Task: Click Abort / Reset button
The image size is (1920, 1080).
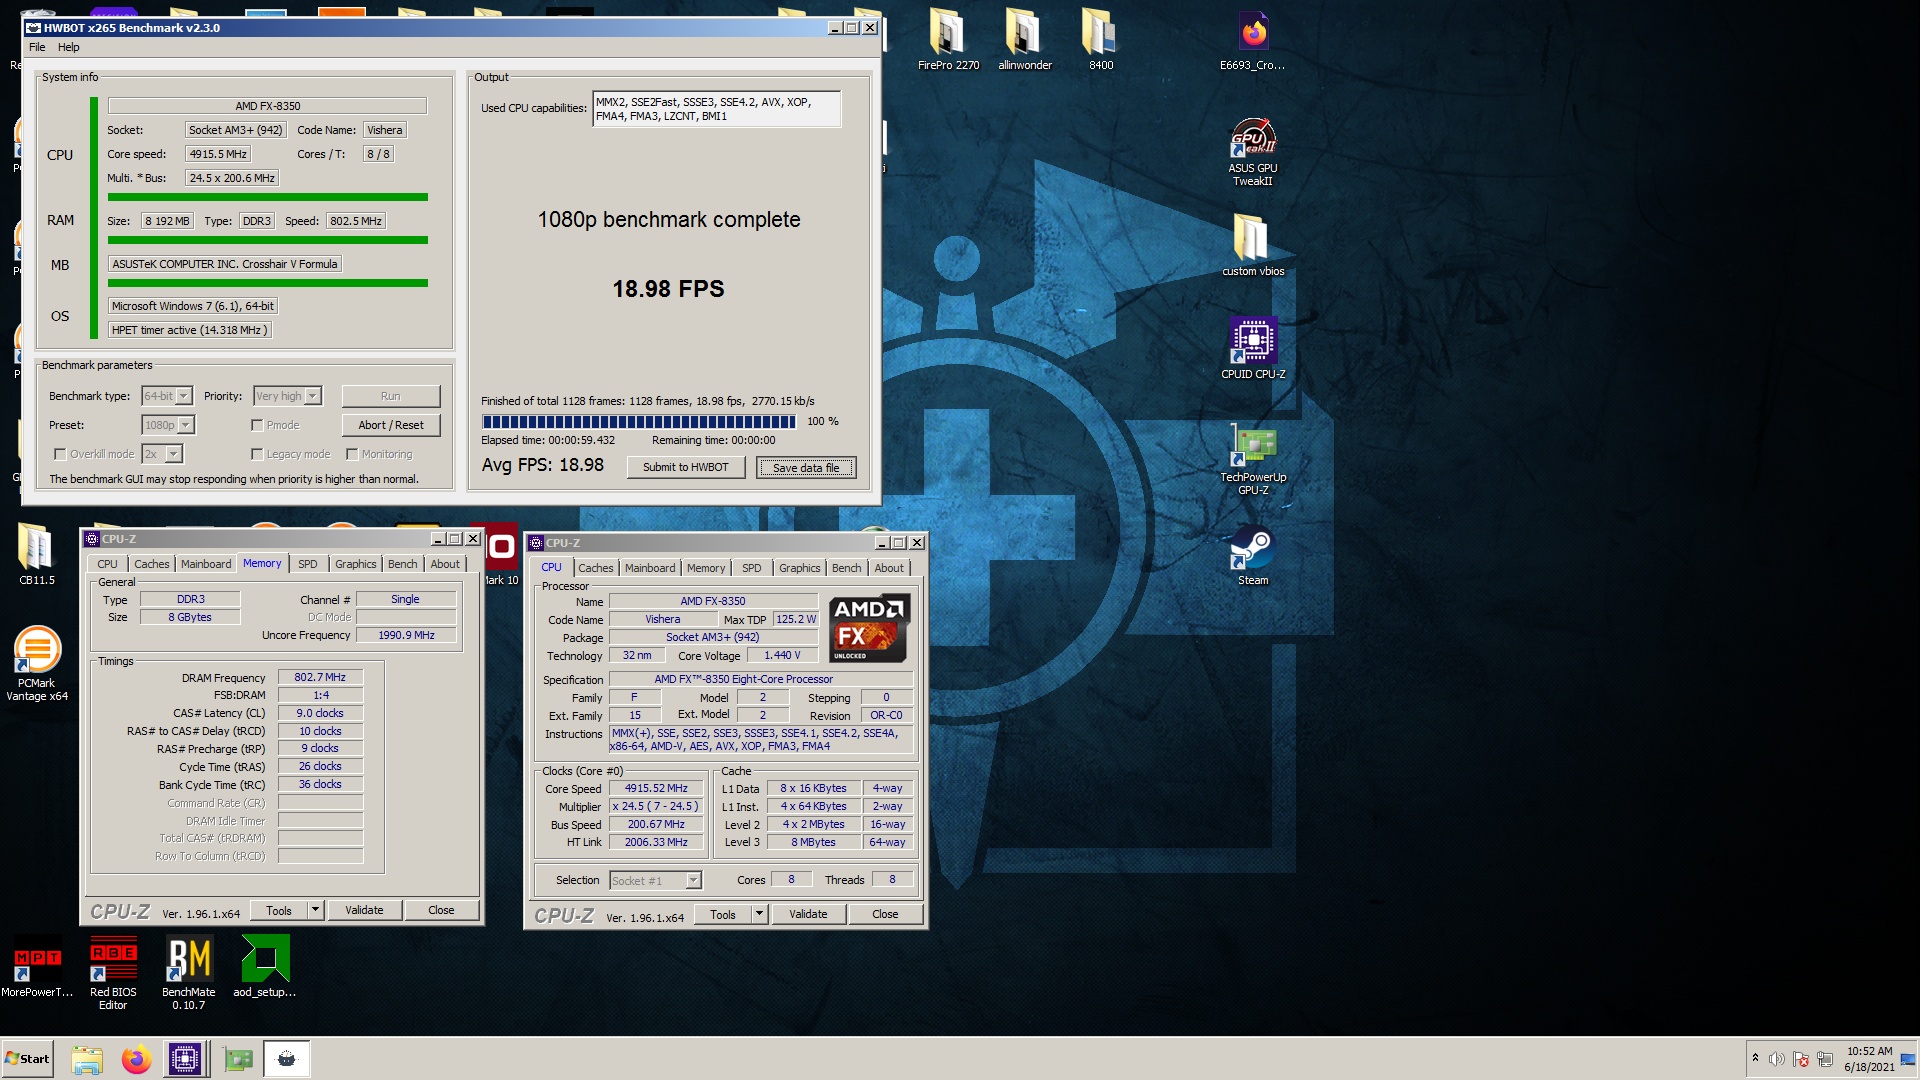Action: tap(390, 425)
